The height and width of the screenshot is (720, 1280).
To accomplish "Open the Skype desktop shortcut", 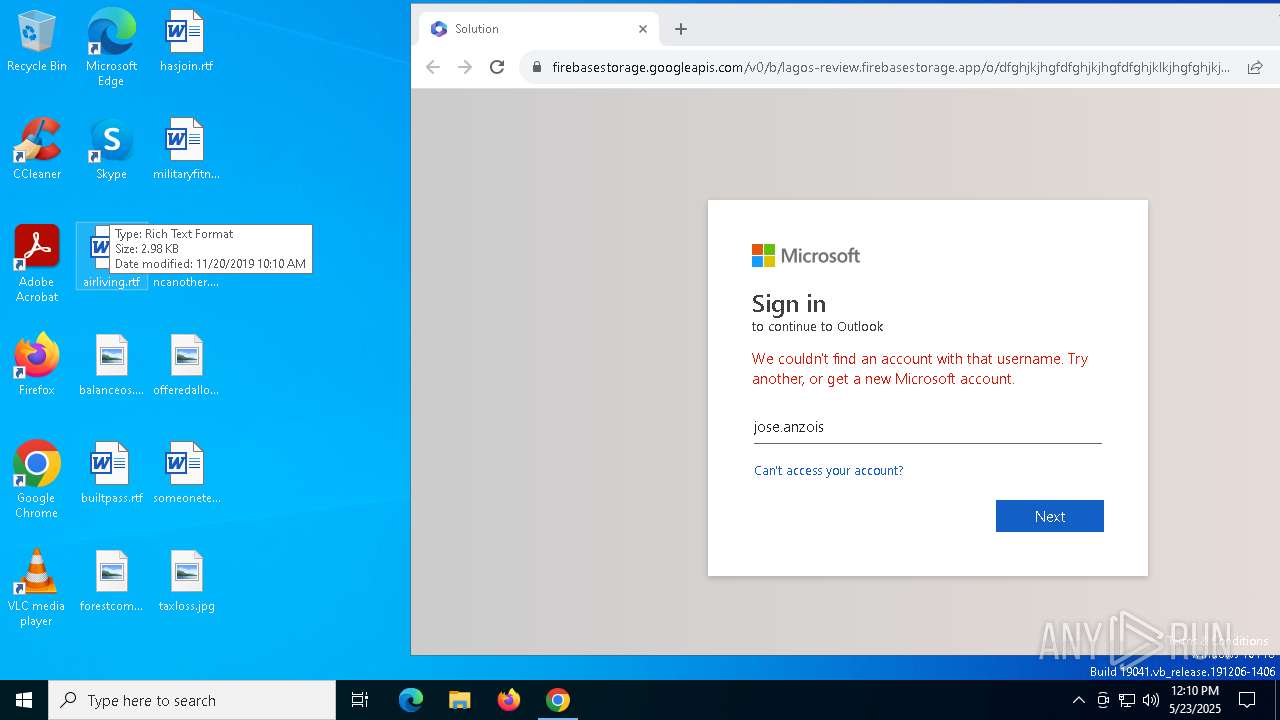I will [x=111, y=149].
